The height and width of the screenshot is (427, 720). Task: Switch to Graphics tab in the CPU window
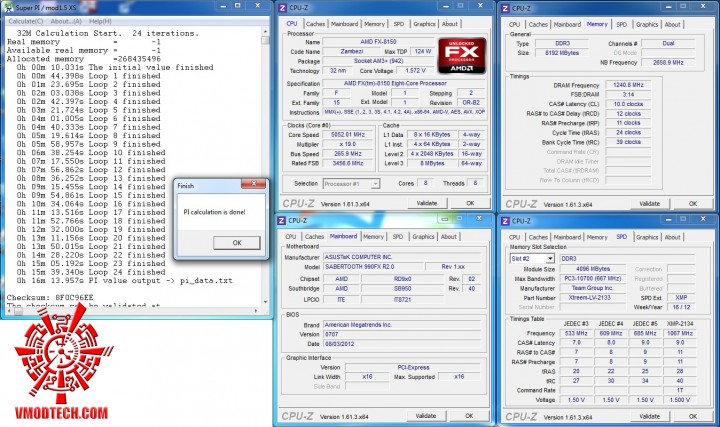424,24
